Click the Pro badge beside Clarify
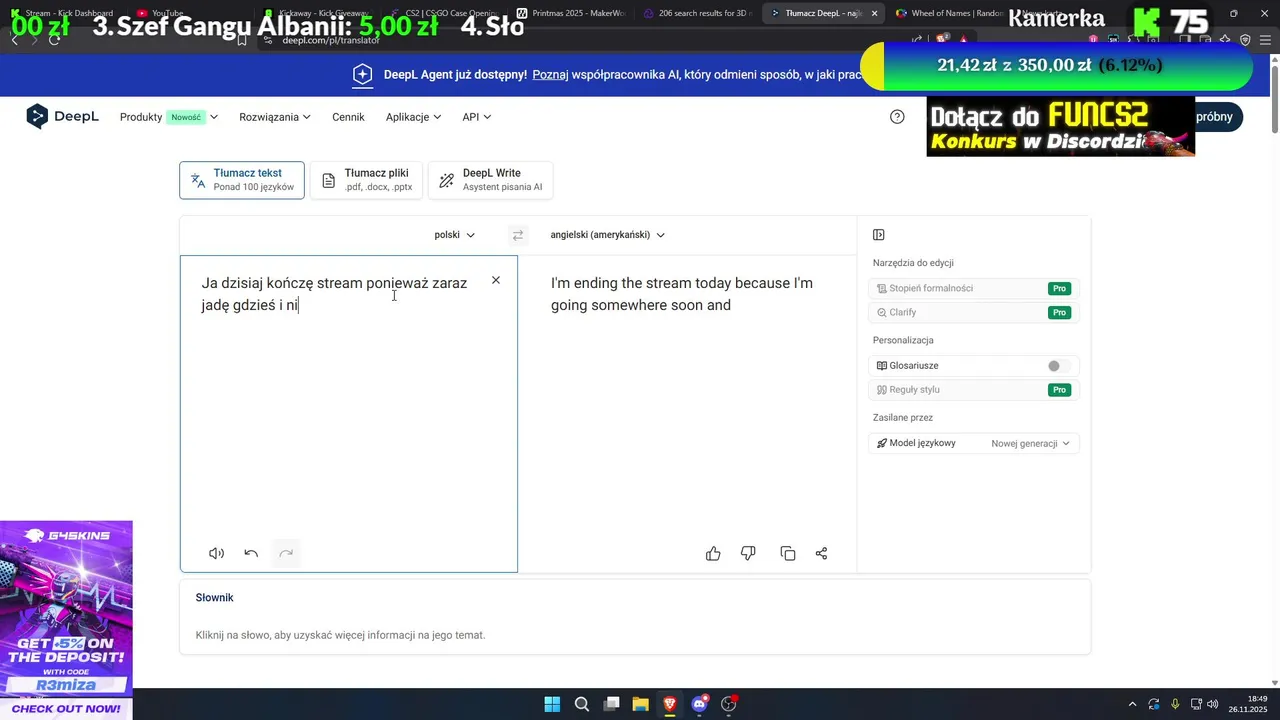 pos(1059,313)
